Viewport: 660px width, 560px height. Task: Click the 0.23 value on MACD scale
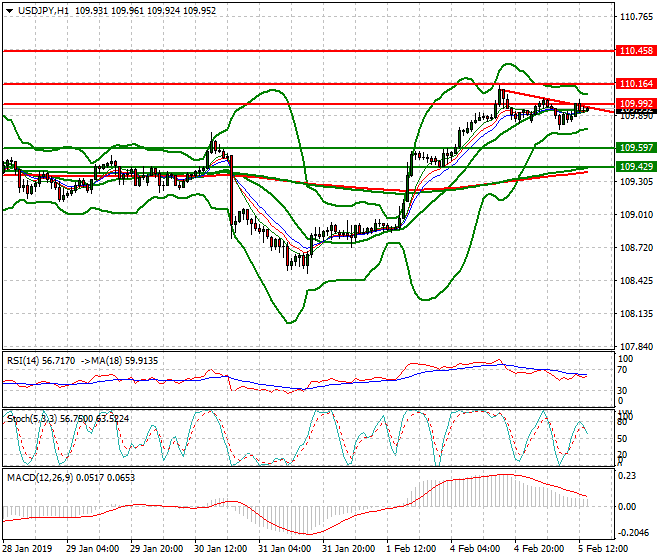pyautogui.click(x=628, y=476)
